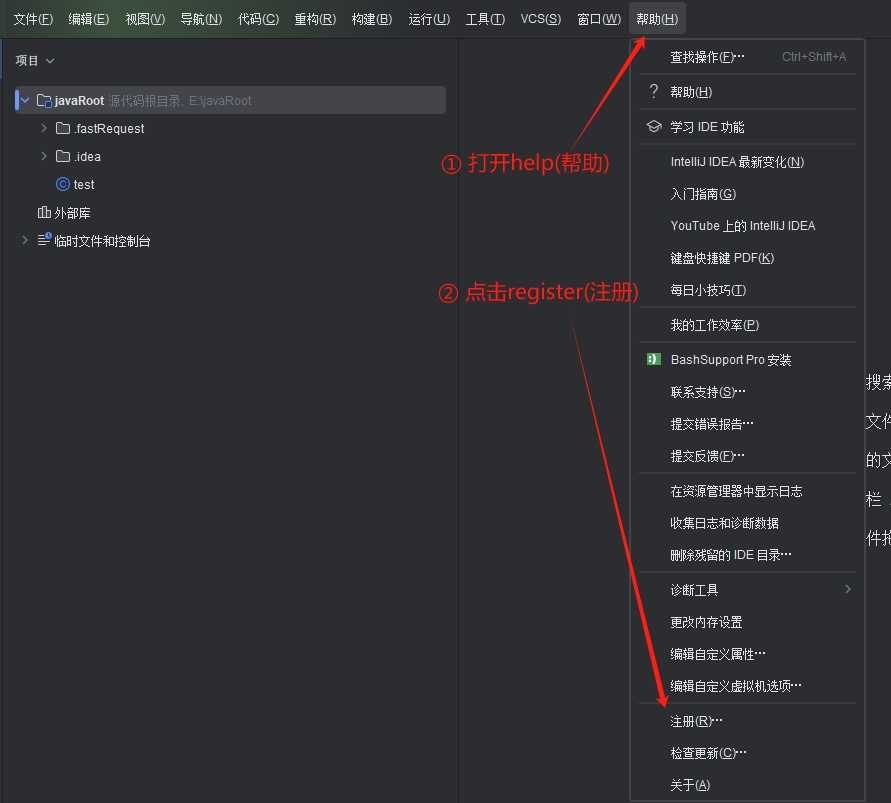Select 收集日志和诊断数据
Image resolution: width=891 pixels, height=803 pixels.
(747, 523)
